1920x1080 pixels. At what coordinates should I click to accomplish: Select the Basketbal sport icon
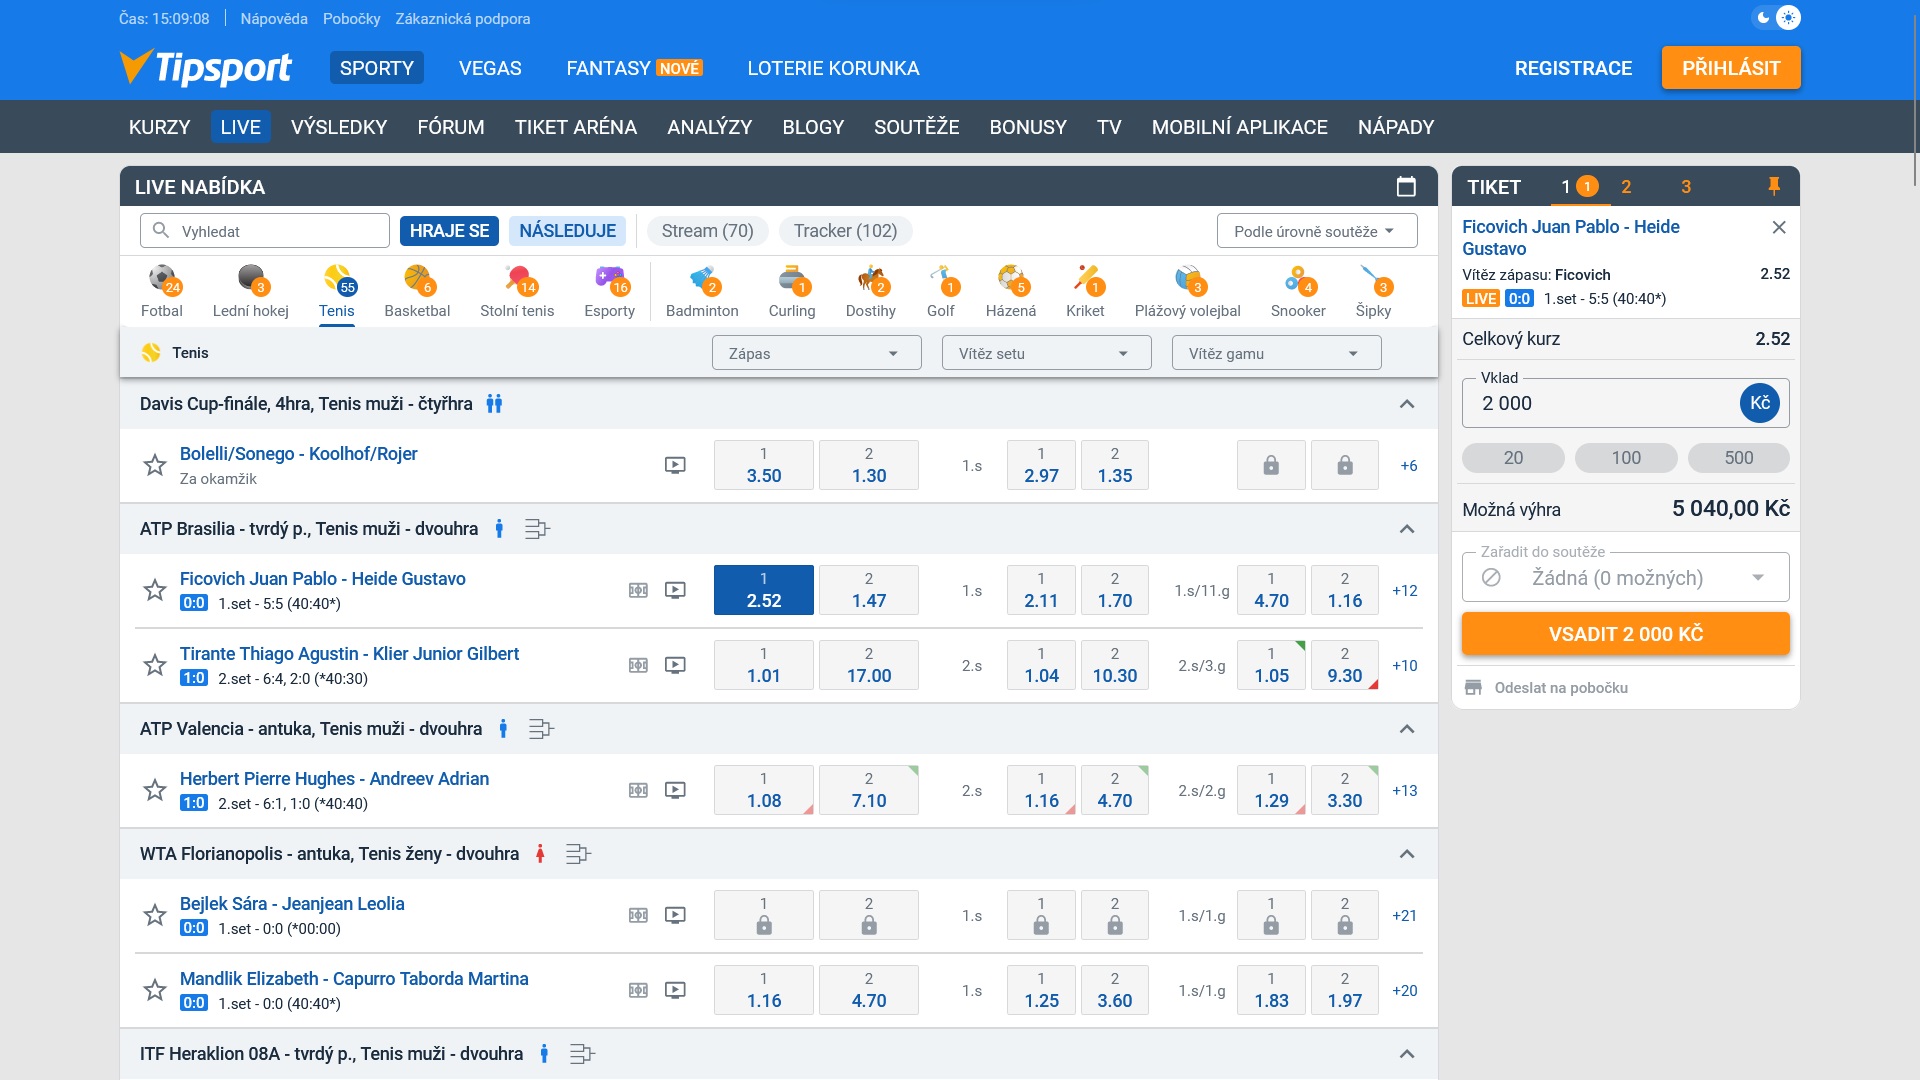coord(417,291)
